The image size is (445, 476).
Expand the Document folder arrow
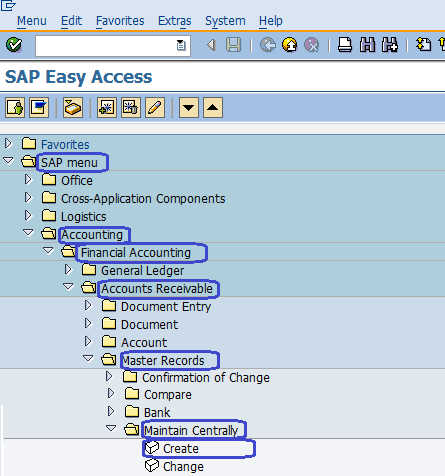pyautogui.click(x=88, y=324)
